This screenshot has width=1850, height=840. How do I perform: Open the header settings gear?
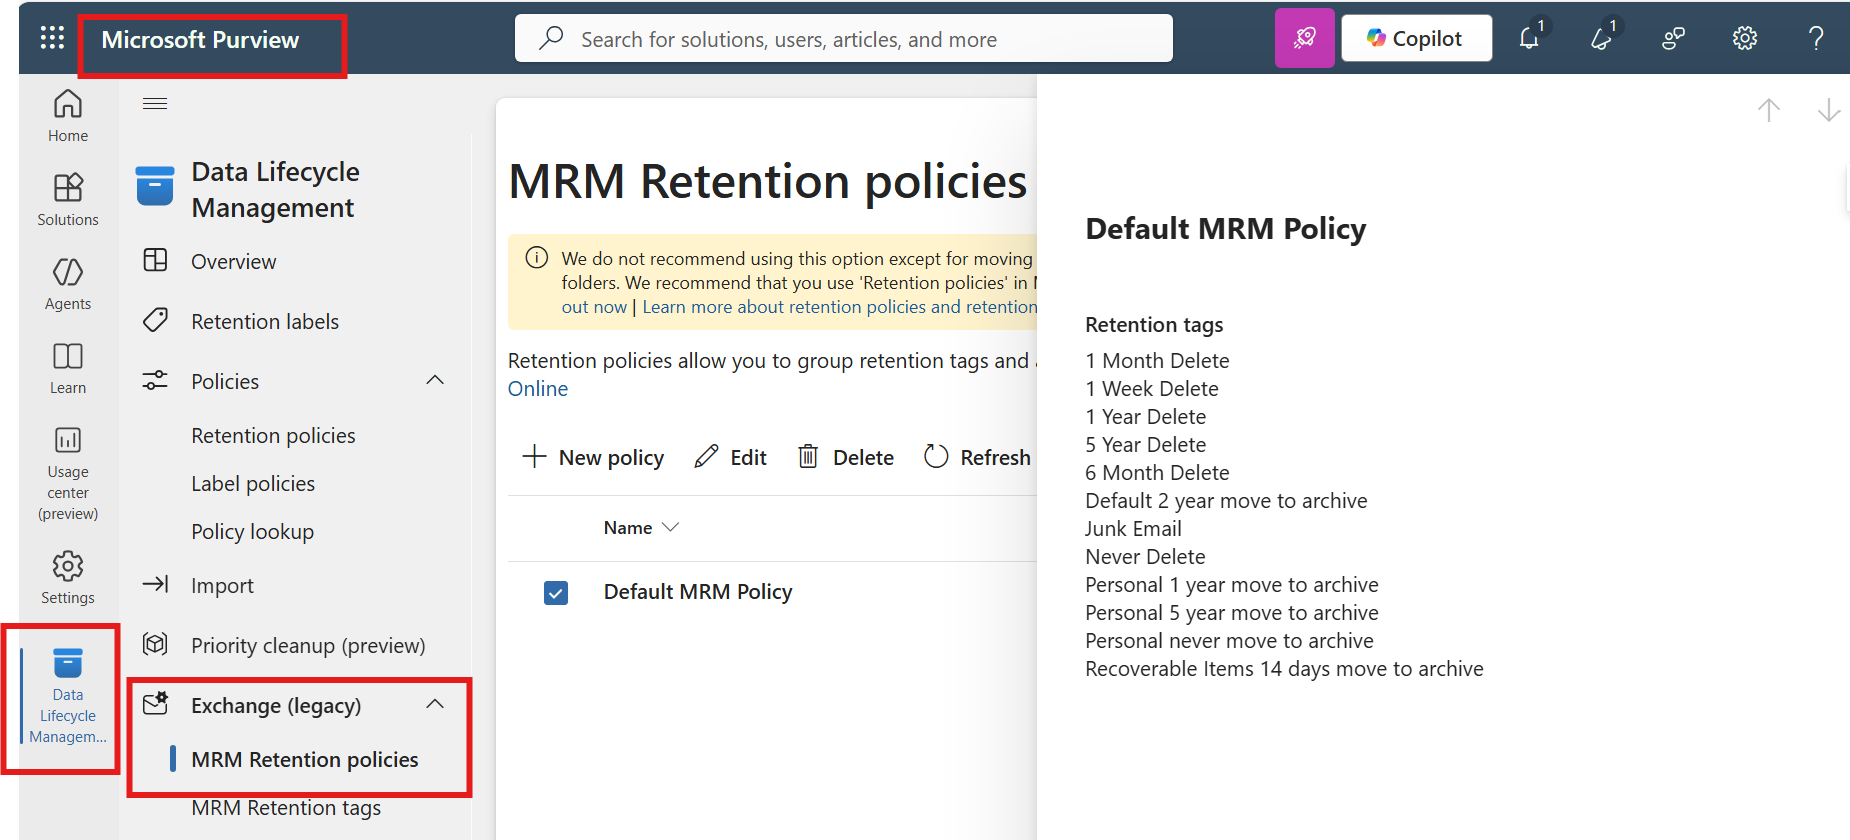(1745, 39)
